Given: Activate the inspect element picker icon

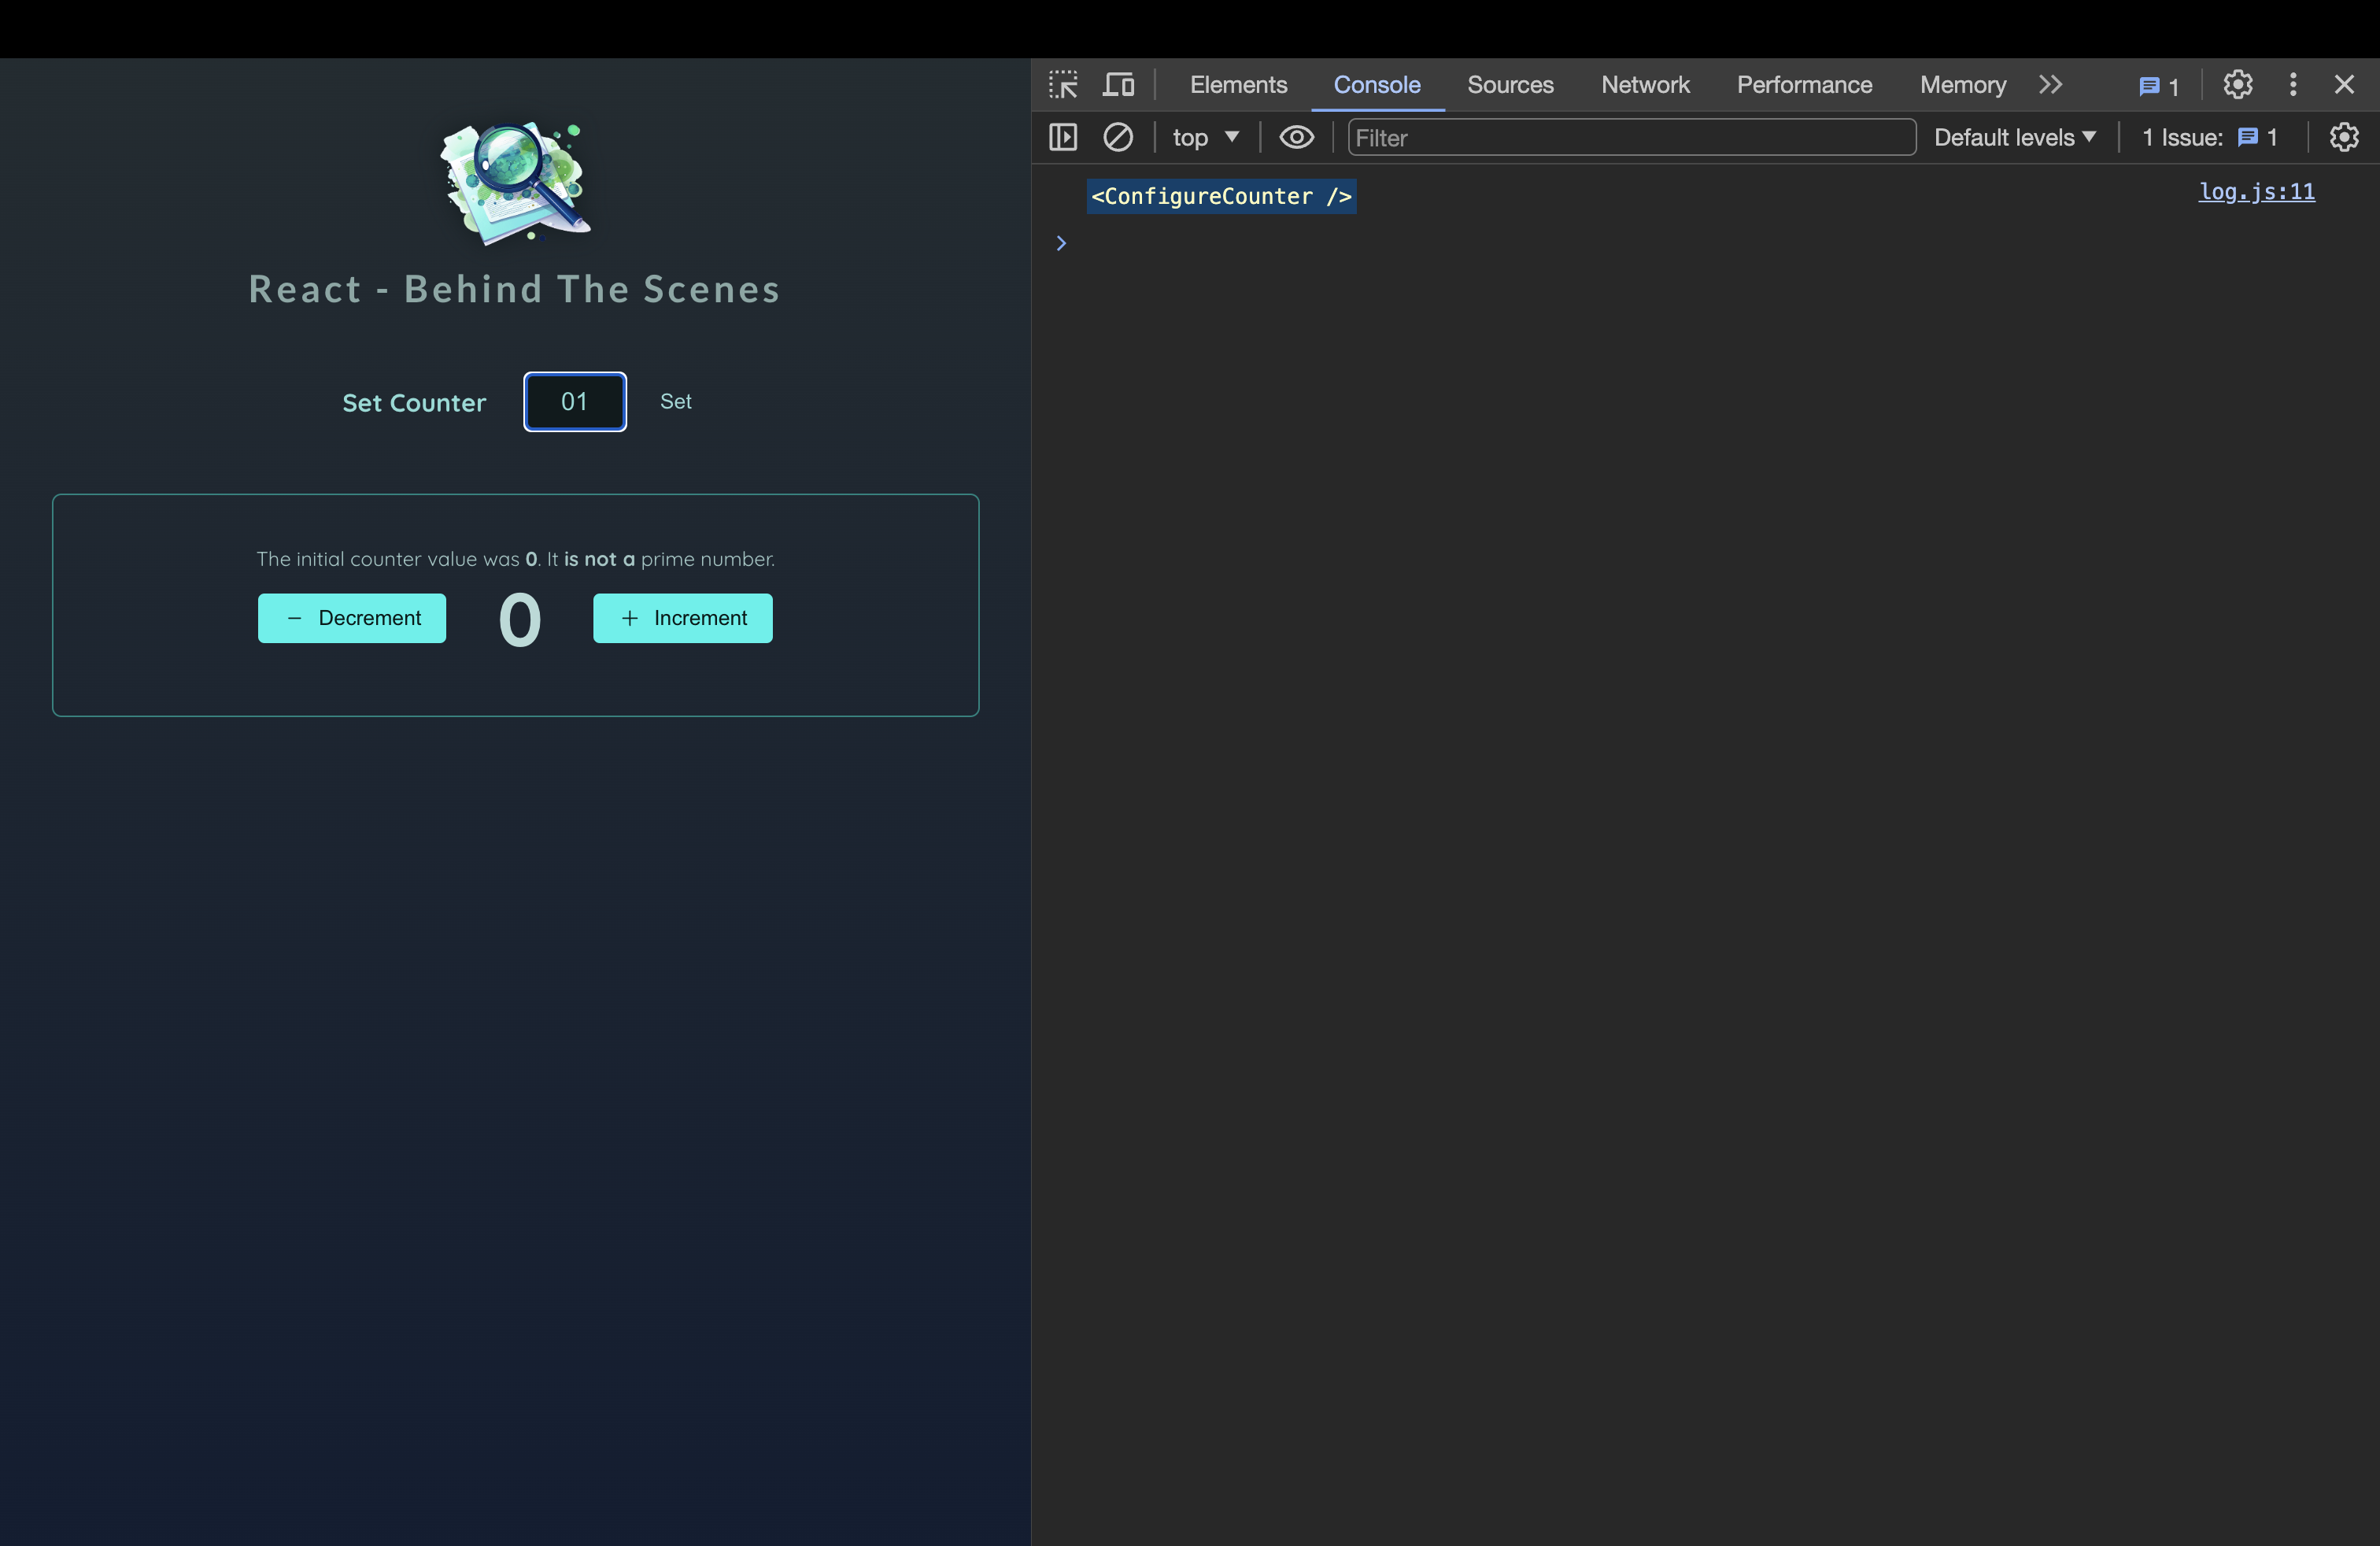Looking at the screenshot, I should (1063, 85).
